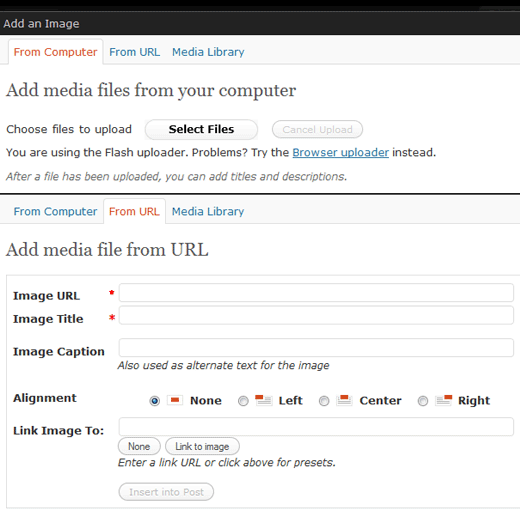Click the Center alignment icon
Image resolution: width=520 pixels, height=509 pixels.
[x=344, y=400]
